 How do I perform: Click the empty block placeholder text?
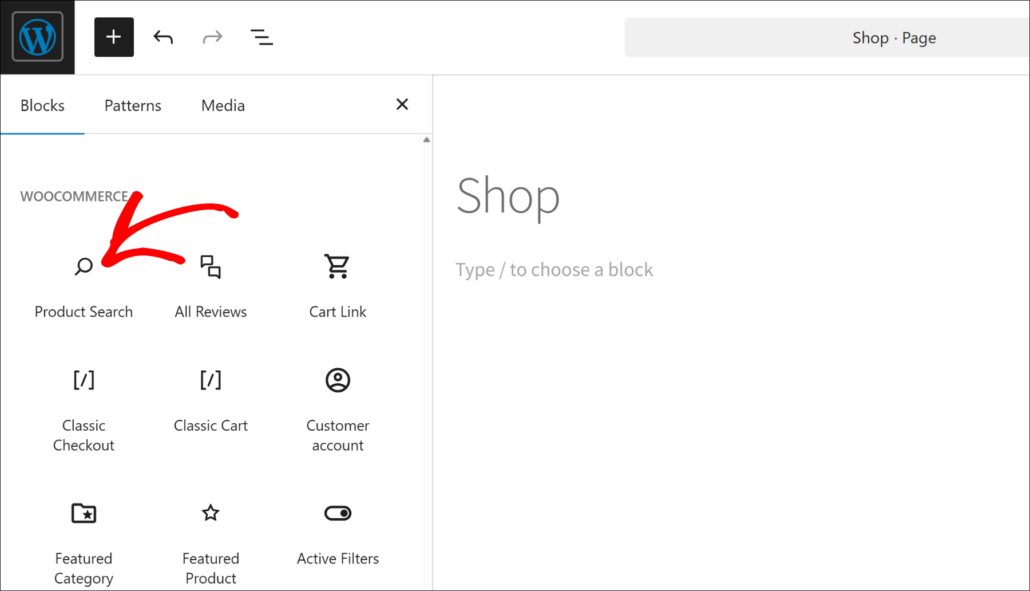[555, 269]
